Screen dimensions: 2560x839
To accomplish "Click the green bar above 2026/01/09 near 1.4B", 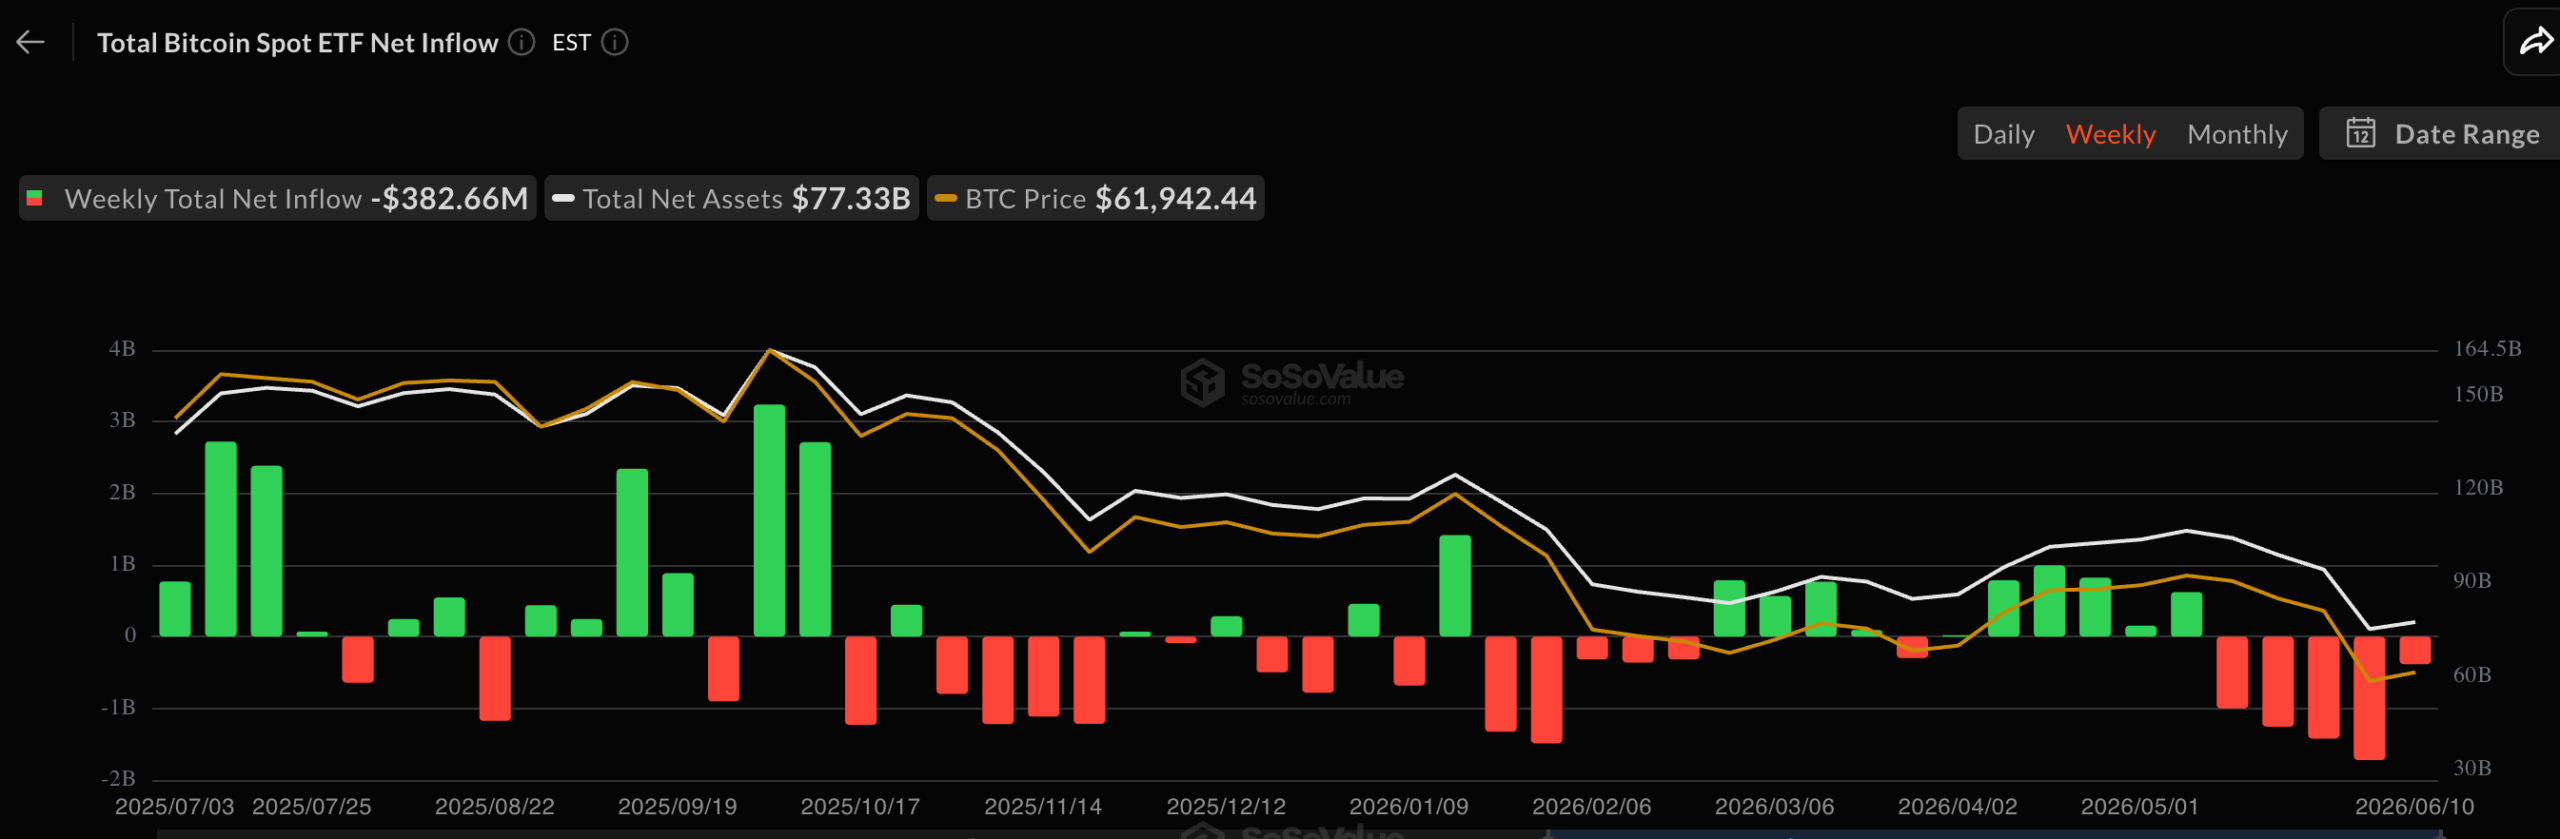I will 1455,586.
